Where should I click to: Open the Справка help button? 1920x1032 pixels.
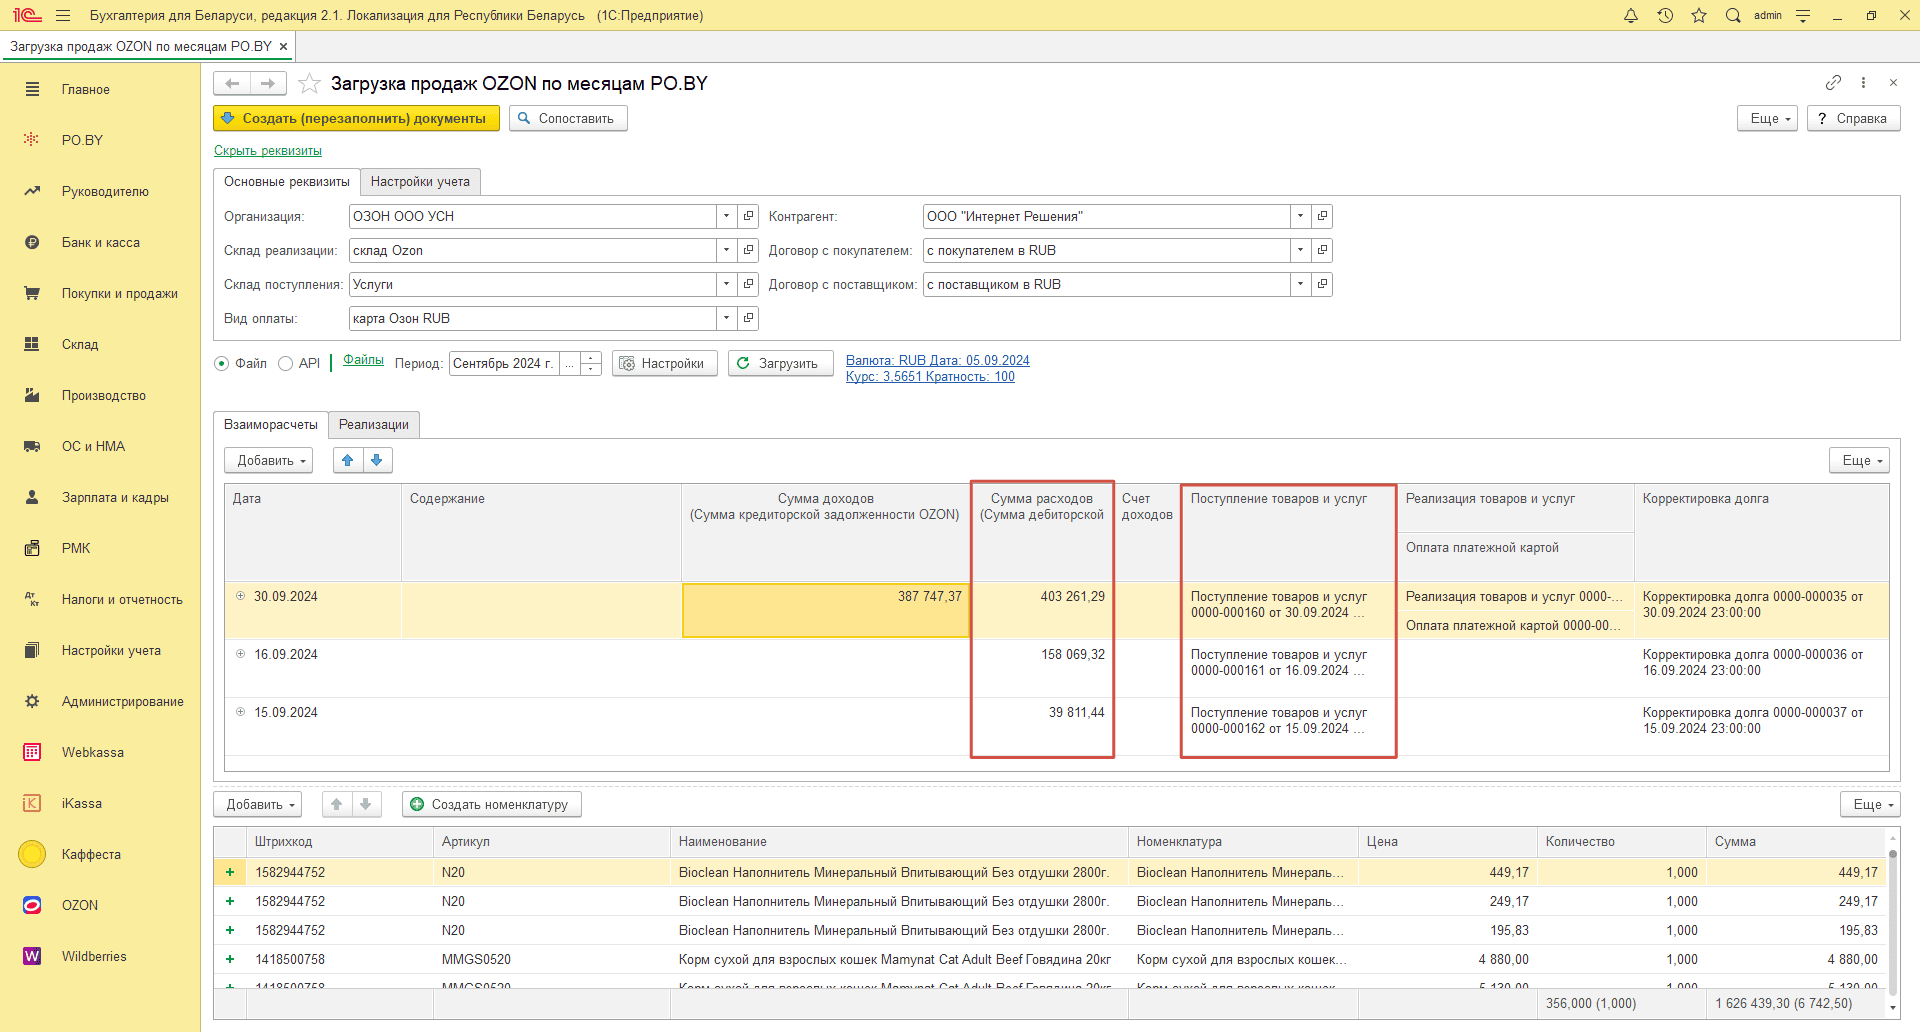pyautogui.click(x=1853, y=118)
